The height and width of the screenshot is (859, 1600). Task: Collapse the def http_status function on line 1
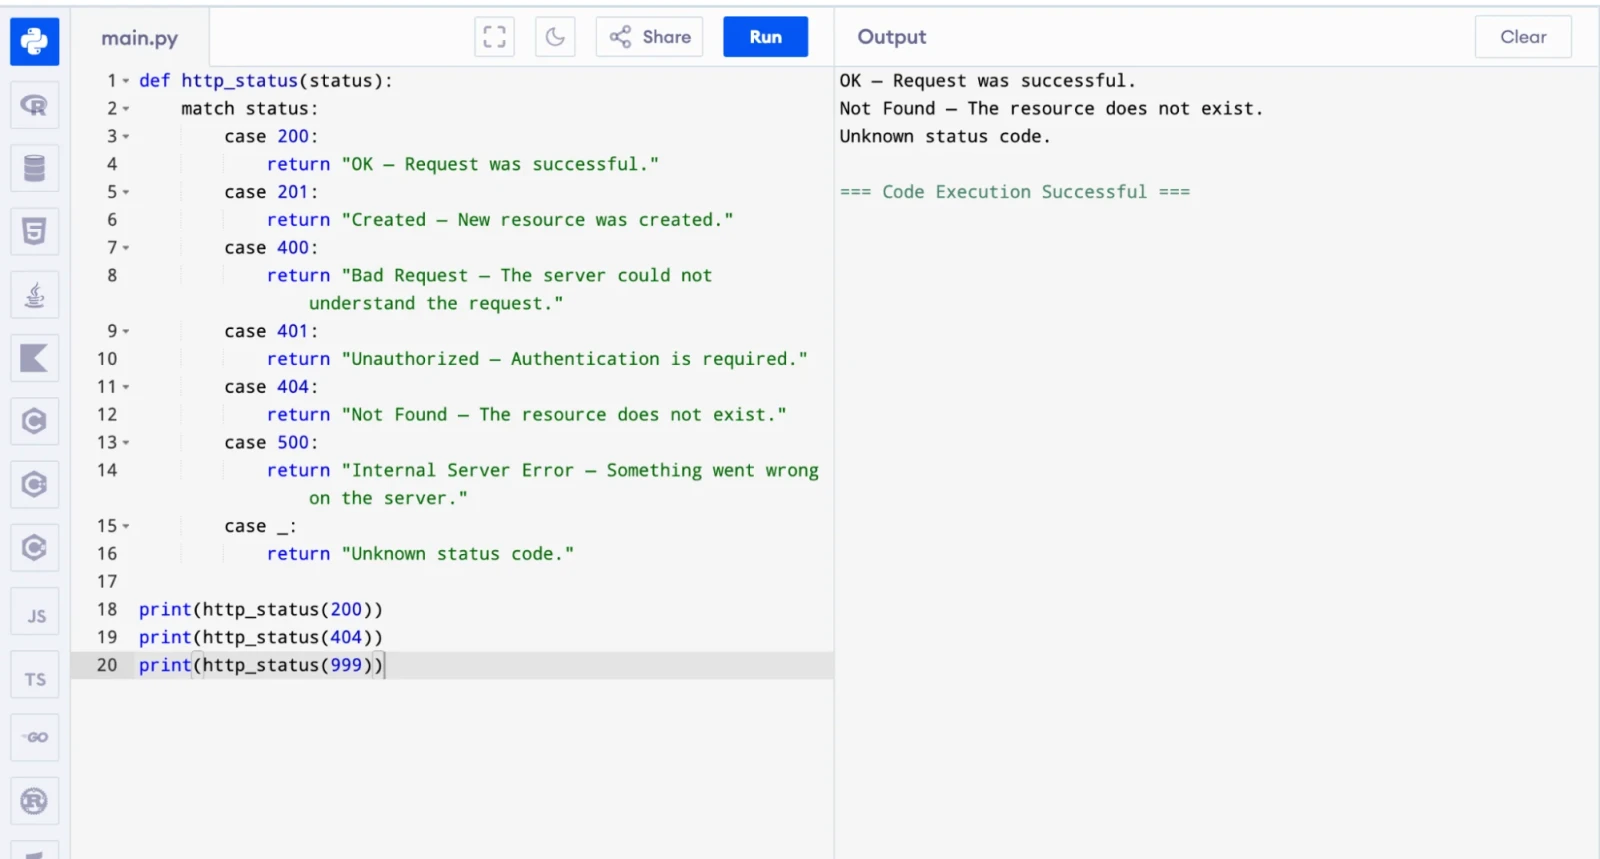pos(126,81)
